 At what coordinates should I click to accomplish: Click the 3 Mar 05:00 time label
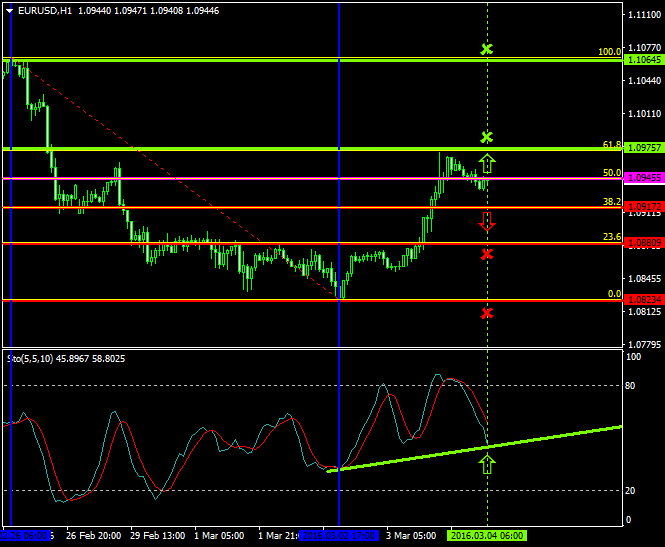coord(410,536)
